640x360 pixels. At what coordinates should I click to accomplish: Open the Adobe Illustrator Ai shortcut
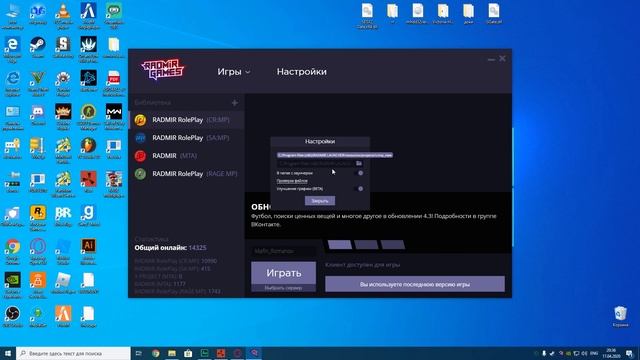tap(89, 251)
